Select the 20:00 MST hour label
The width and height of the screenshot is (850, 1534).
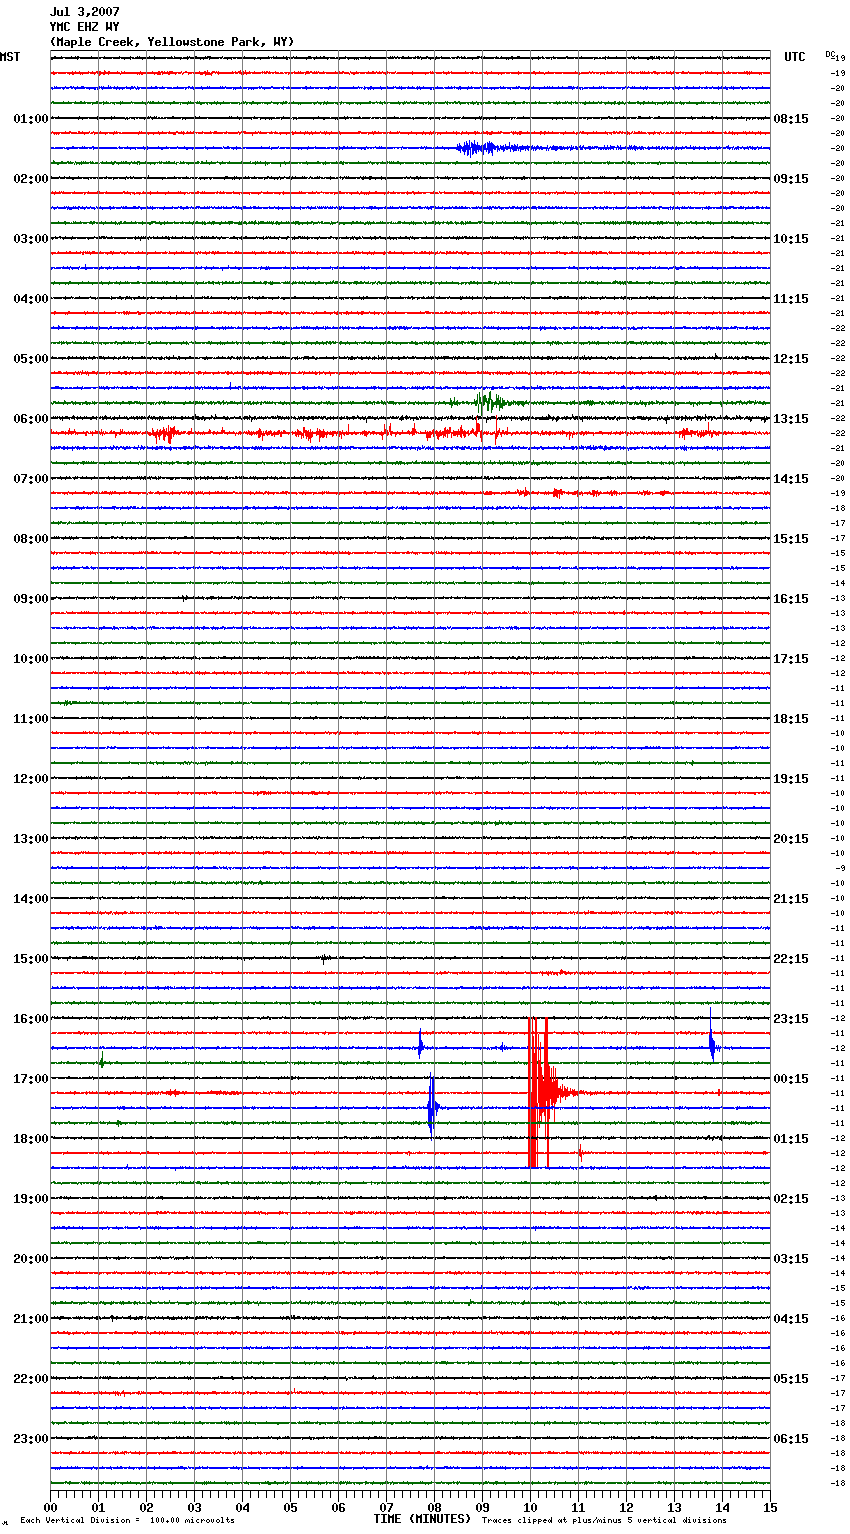click(31, 1259)
